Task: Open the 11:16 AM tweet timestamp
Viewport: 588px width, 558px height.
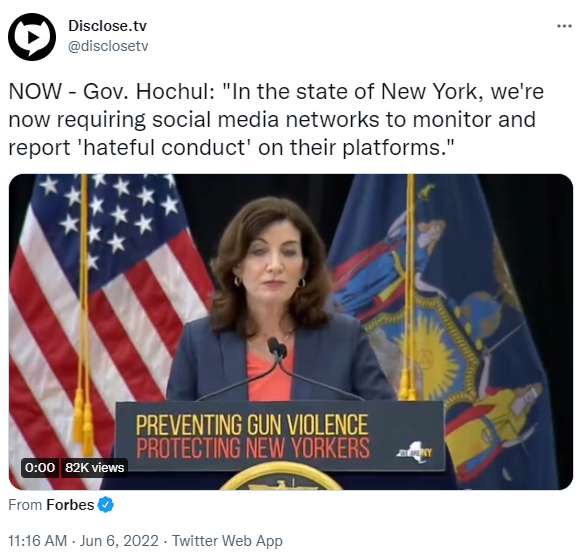Action: coord(38,541)
